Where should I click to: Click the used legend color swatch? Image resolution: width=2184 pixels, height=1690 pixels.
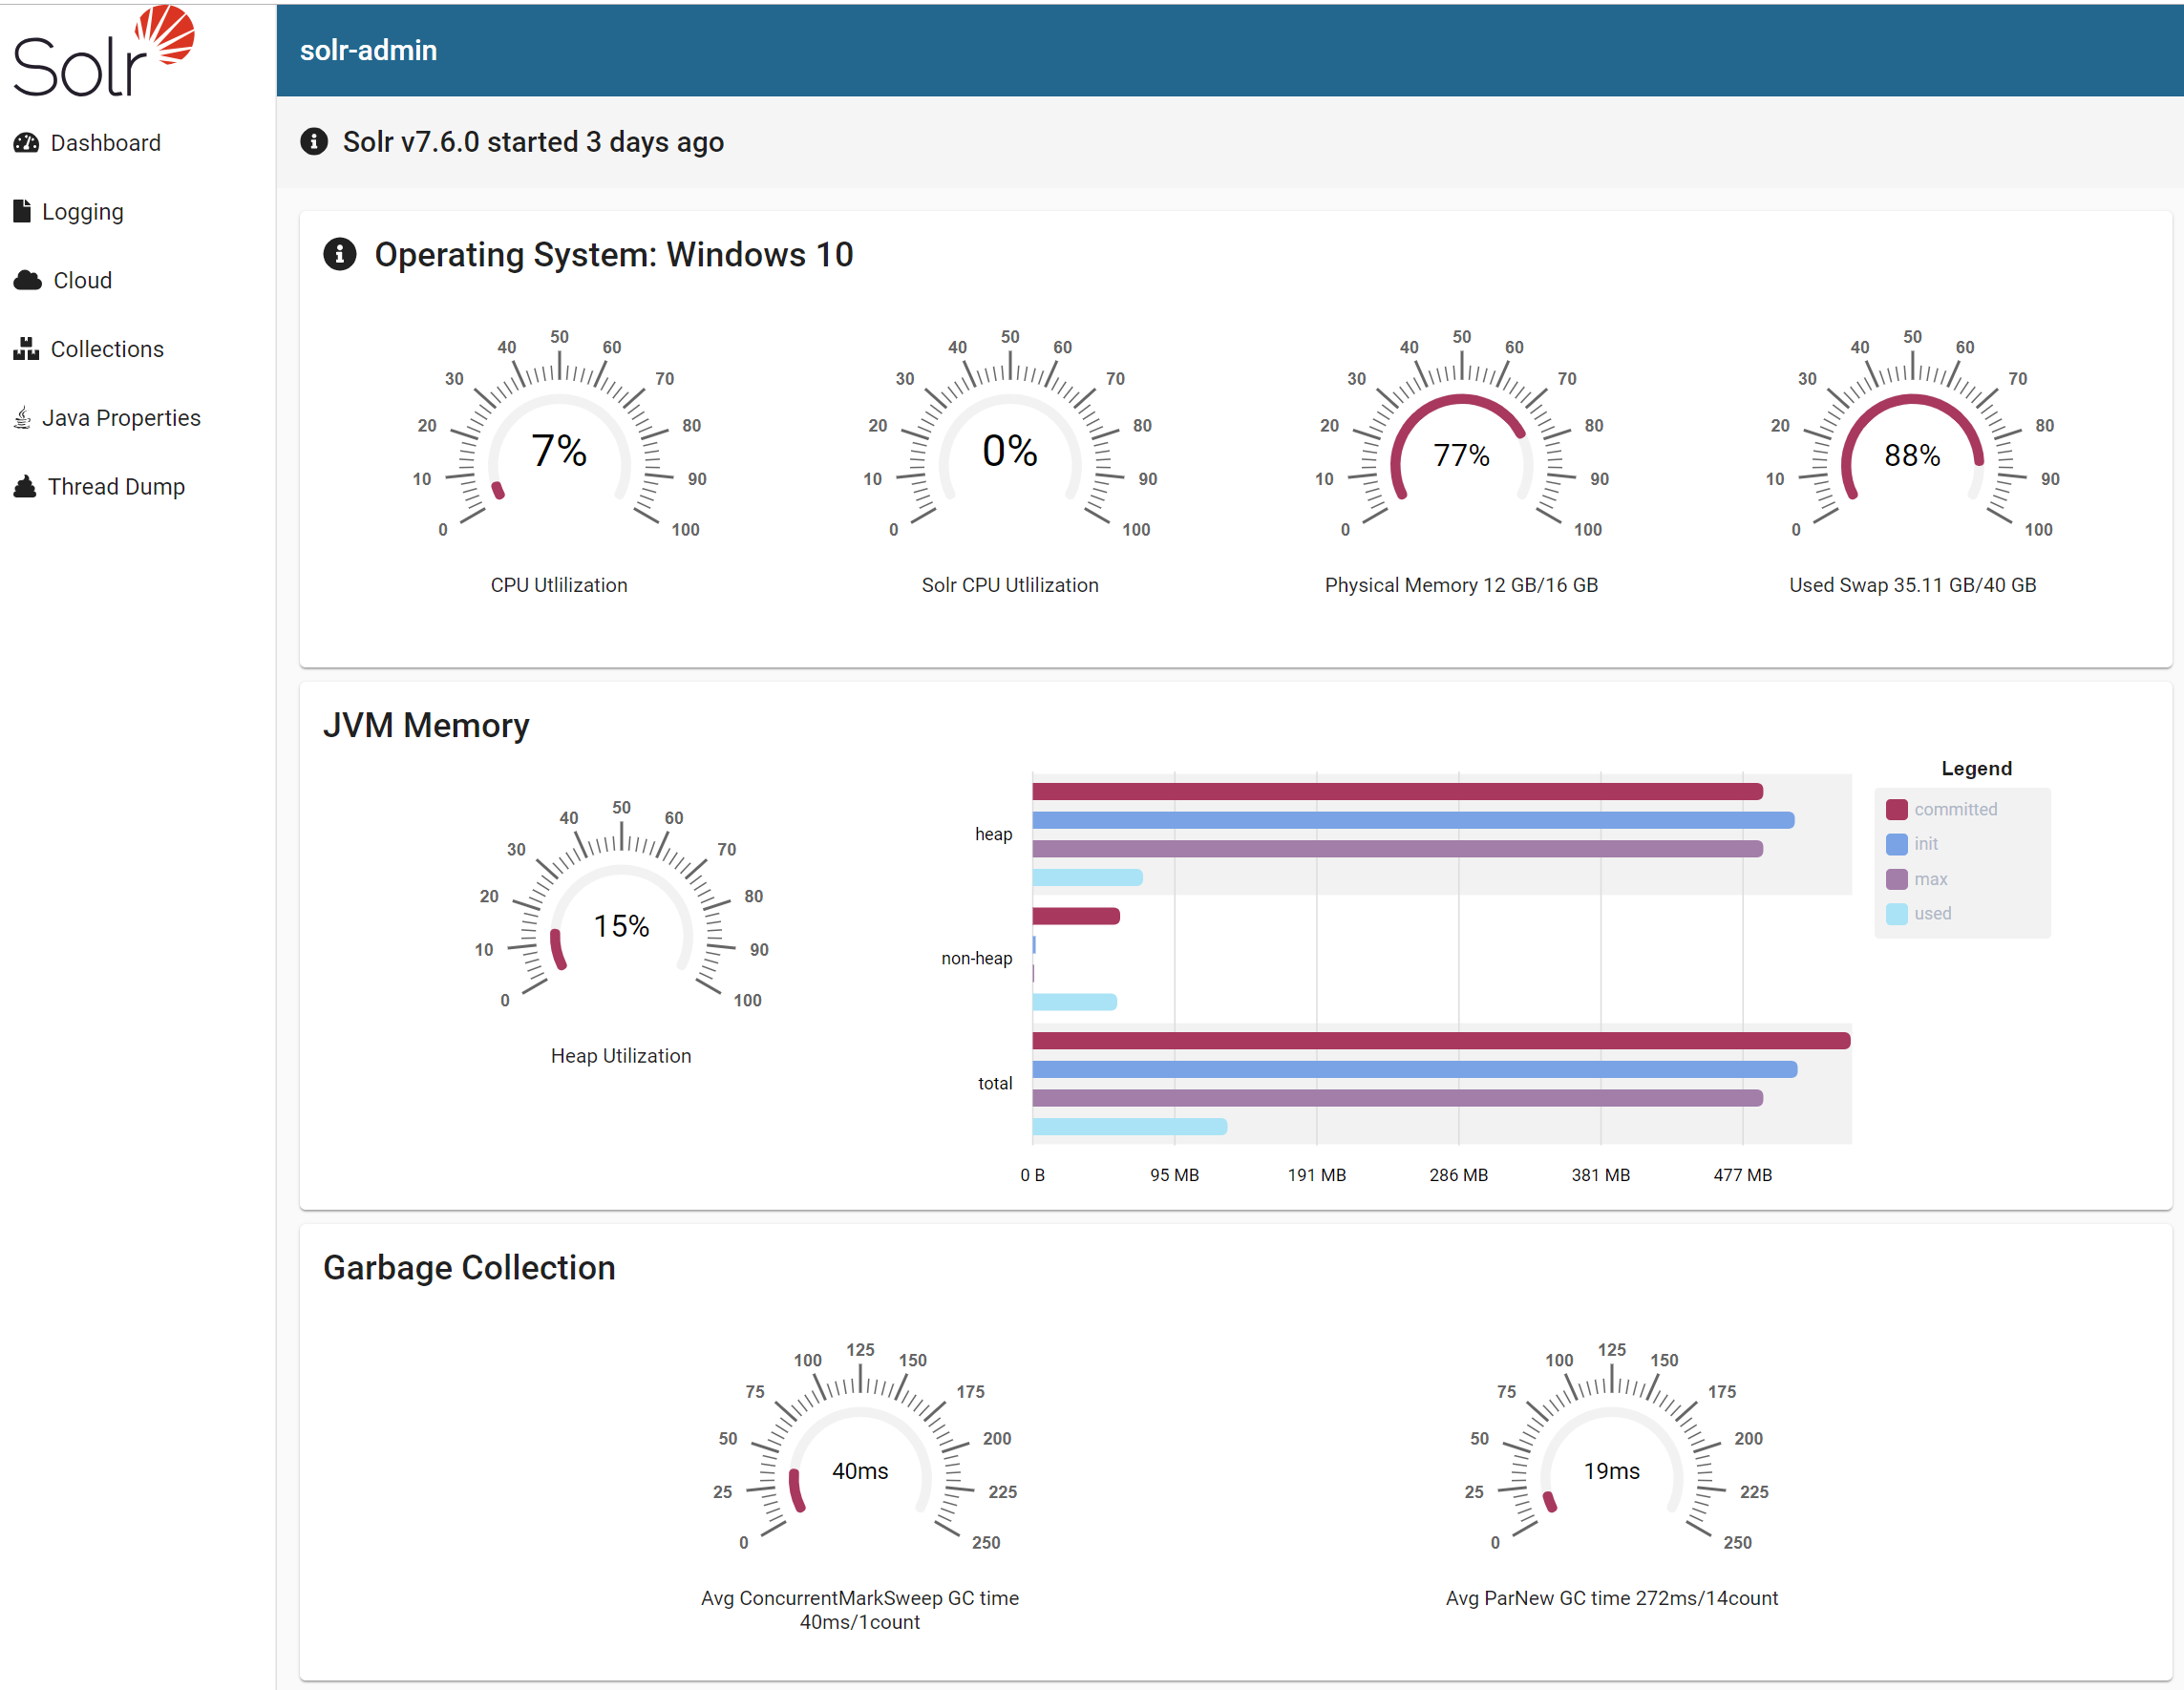(1896, 914)
